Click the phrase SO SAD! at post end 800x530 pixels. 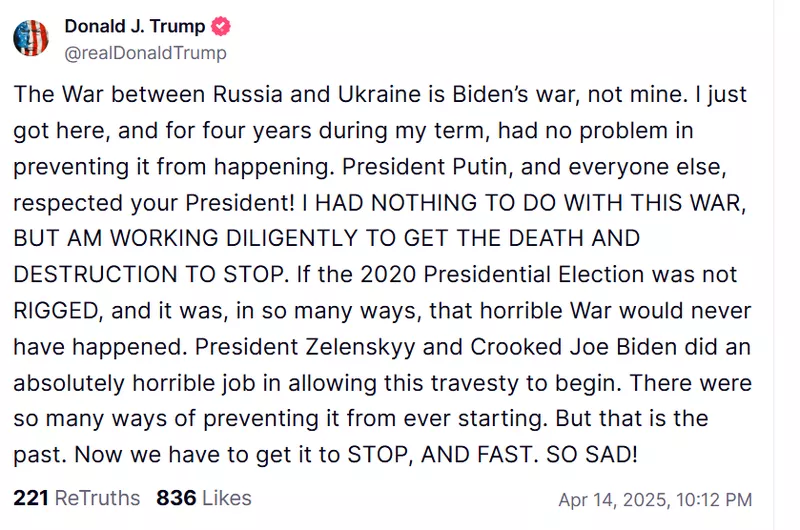[592, 454]
